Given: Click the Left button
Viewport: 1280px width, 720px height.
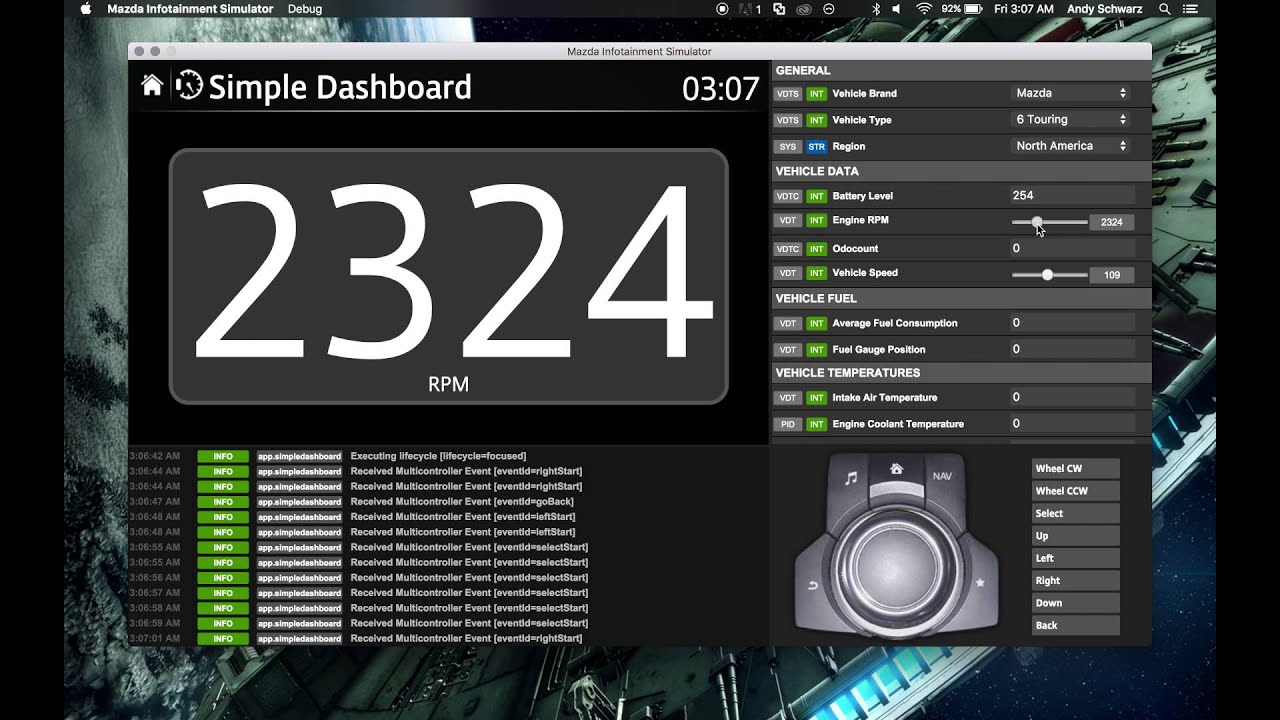Looking at the screenshot, I should click(1075, 558).
